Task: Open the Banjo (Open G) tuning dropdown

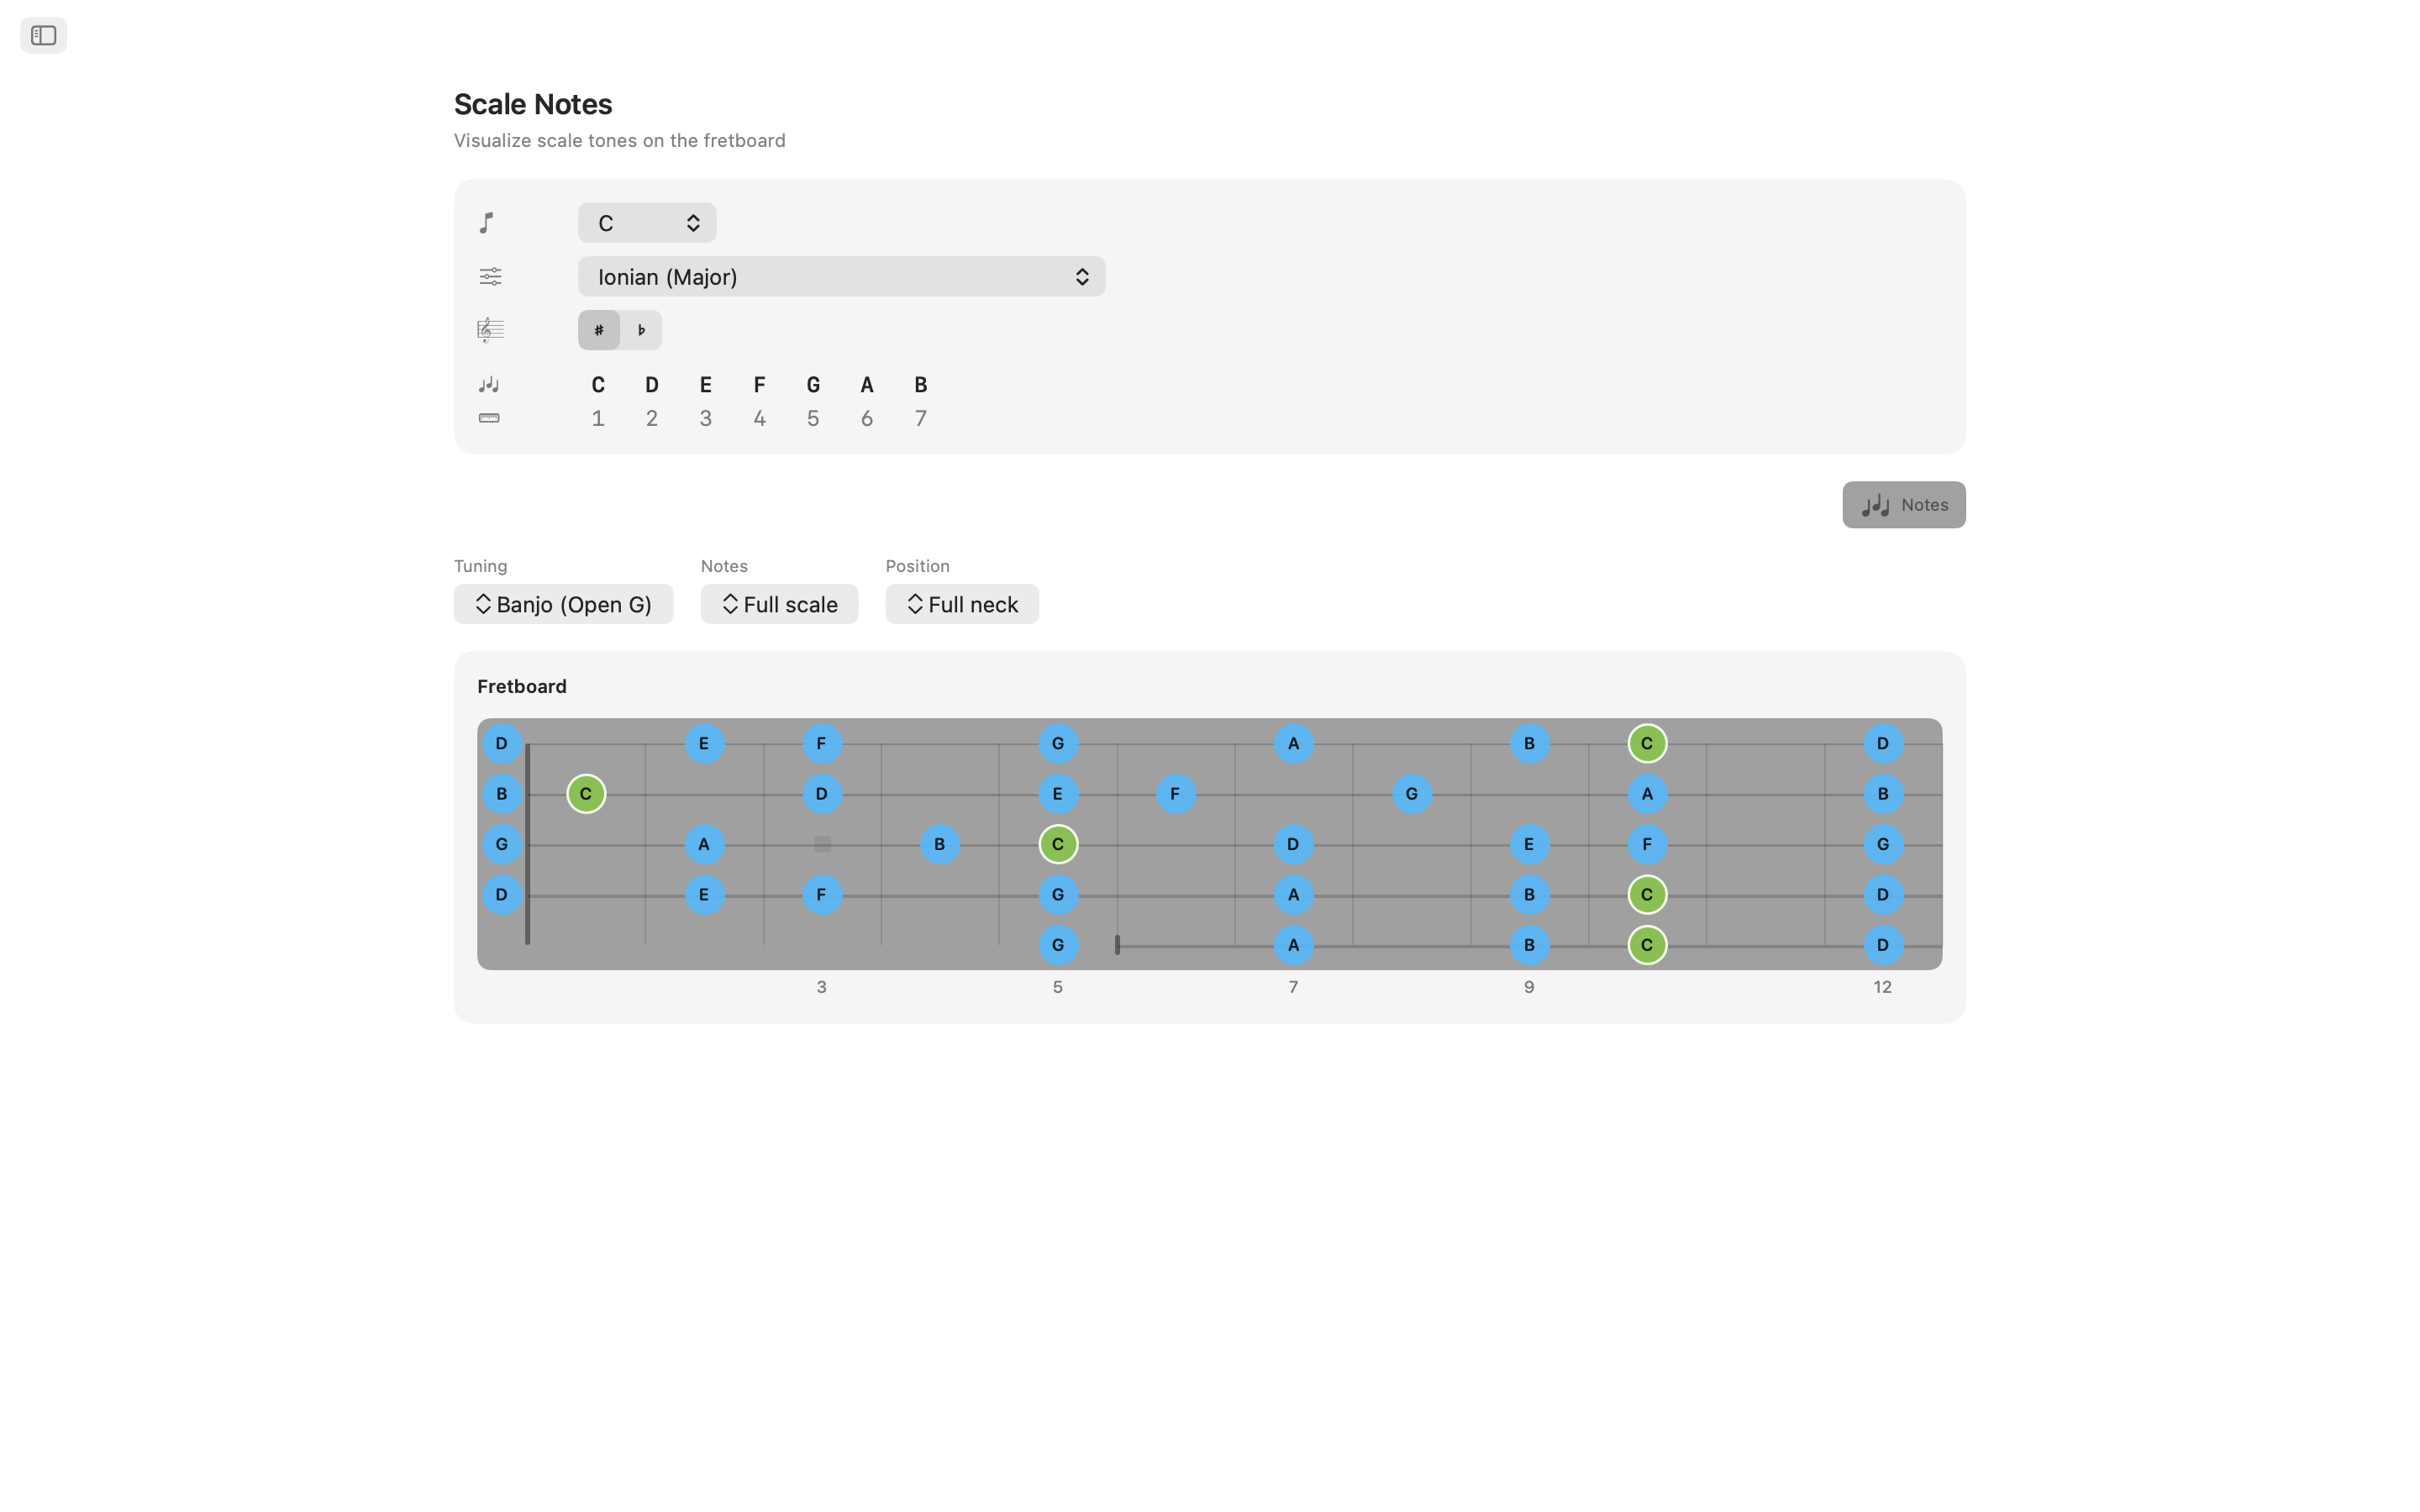Action: click(x=563, y=604)
